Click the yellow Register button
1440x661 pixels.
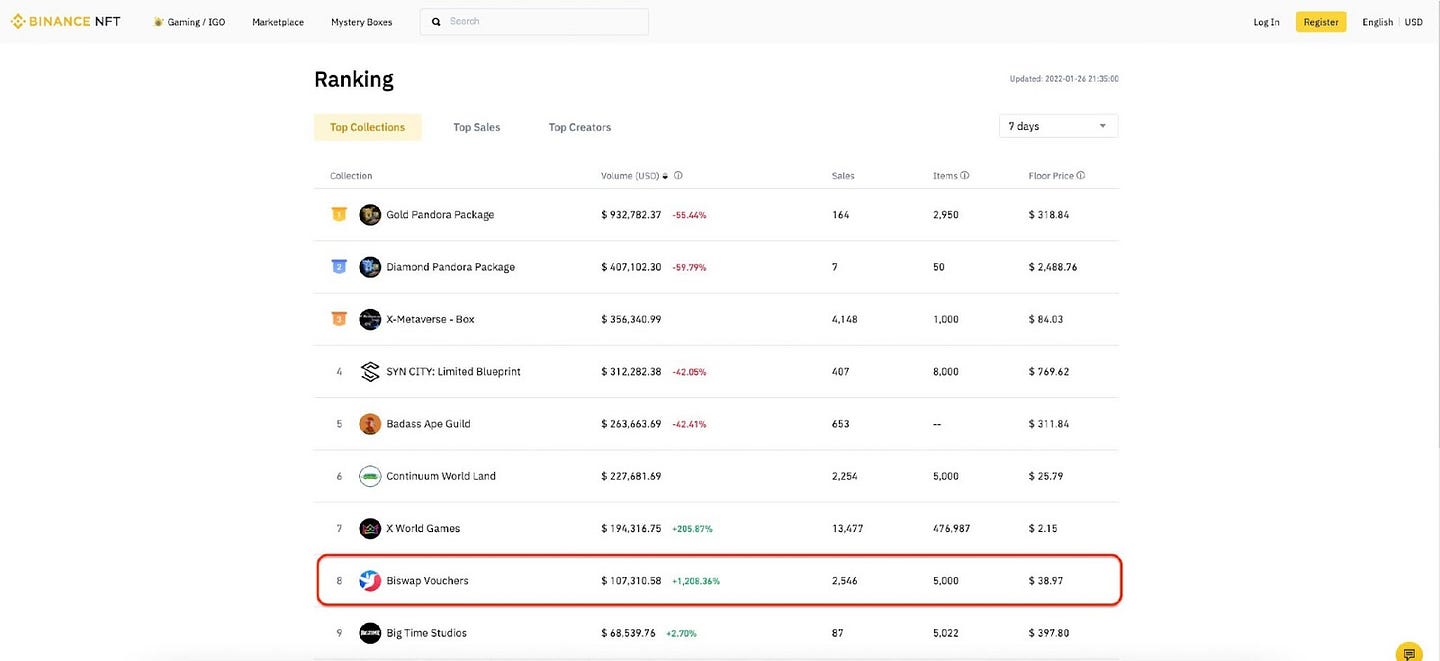pos(1321,22)
